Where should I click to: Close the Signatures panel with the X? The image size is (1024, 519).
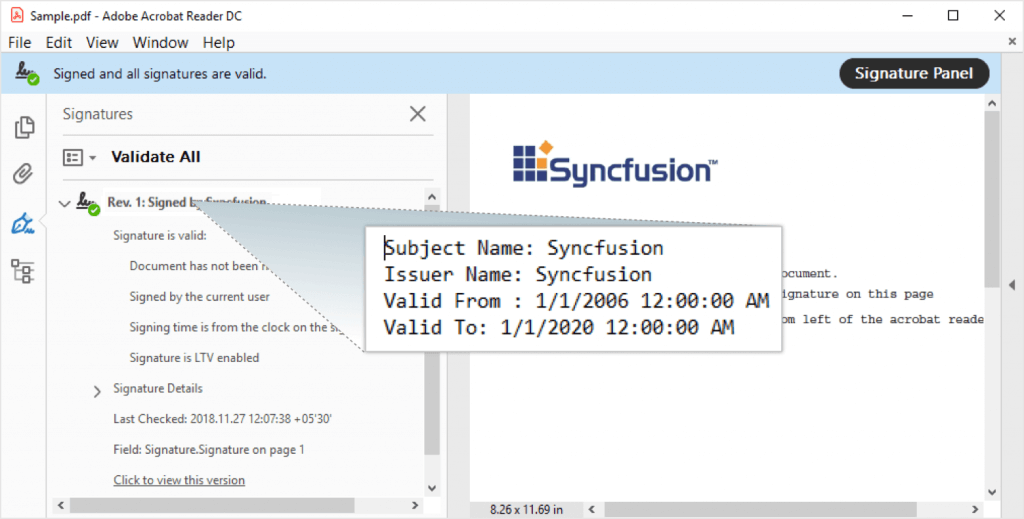point(417,114)
